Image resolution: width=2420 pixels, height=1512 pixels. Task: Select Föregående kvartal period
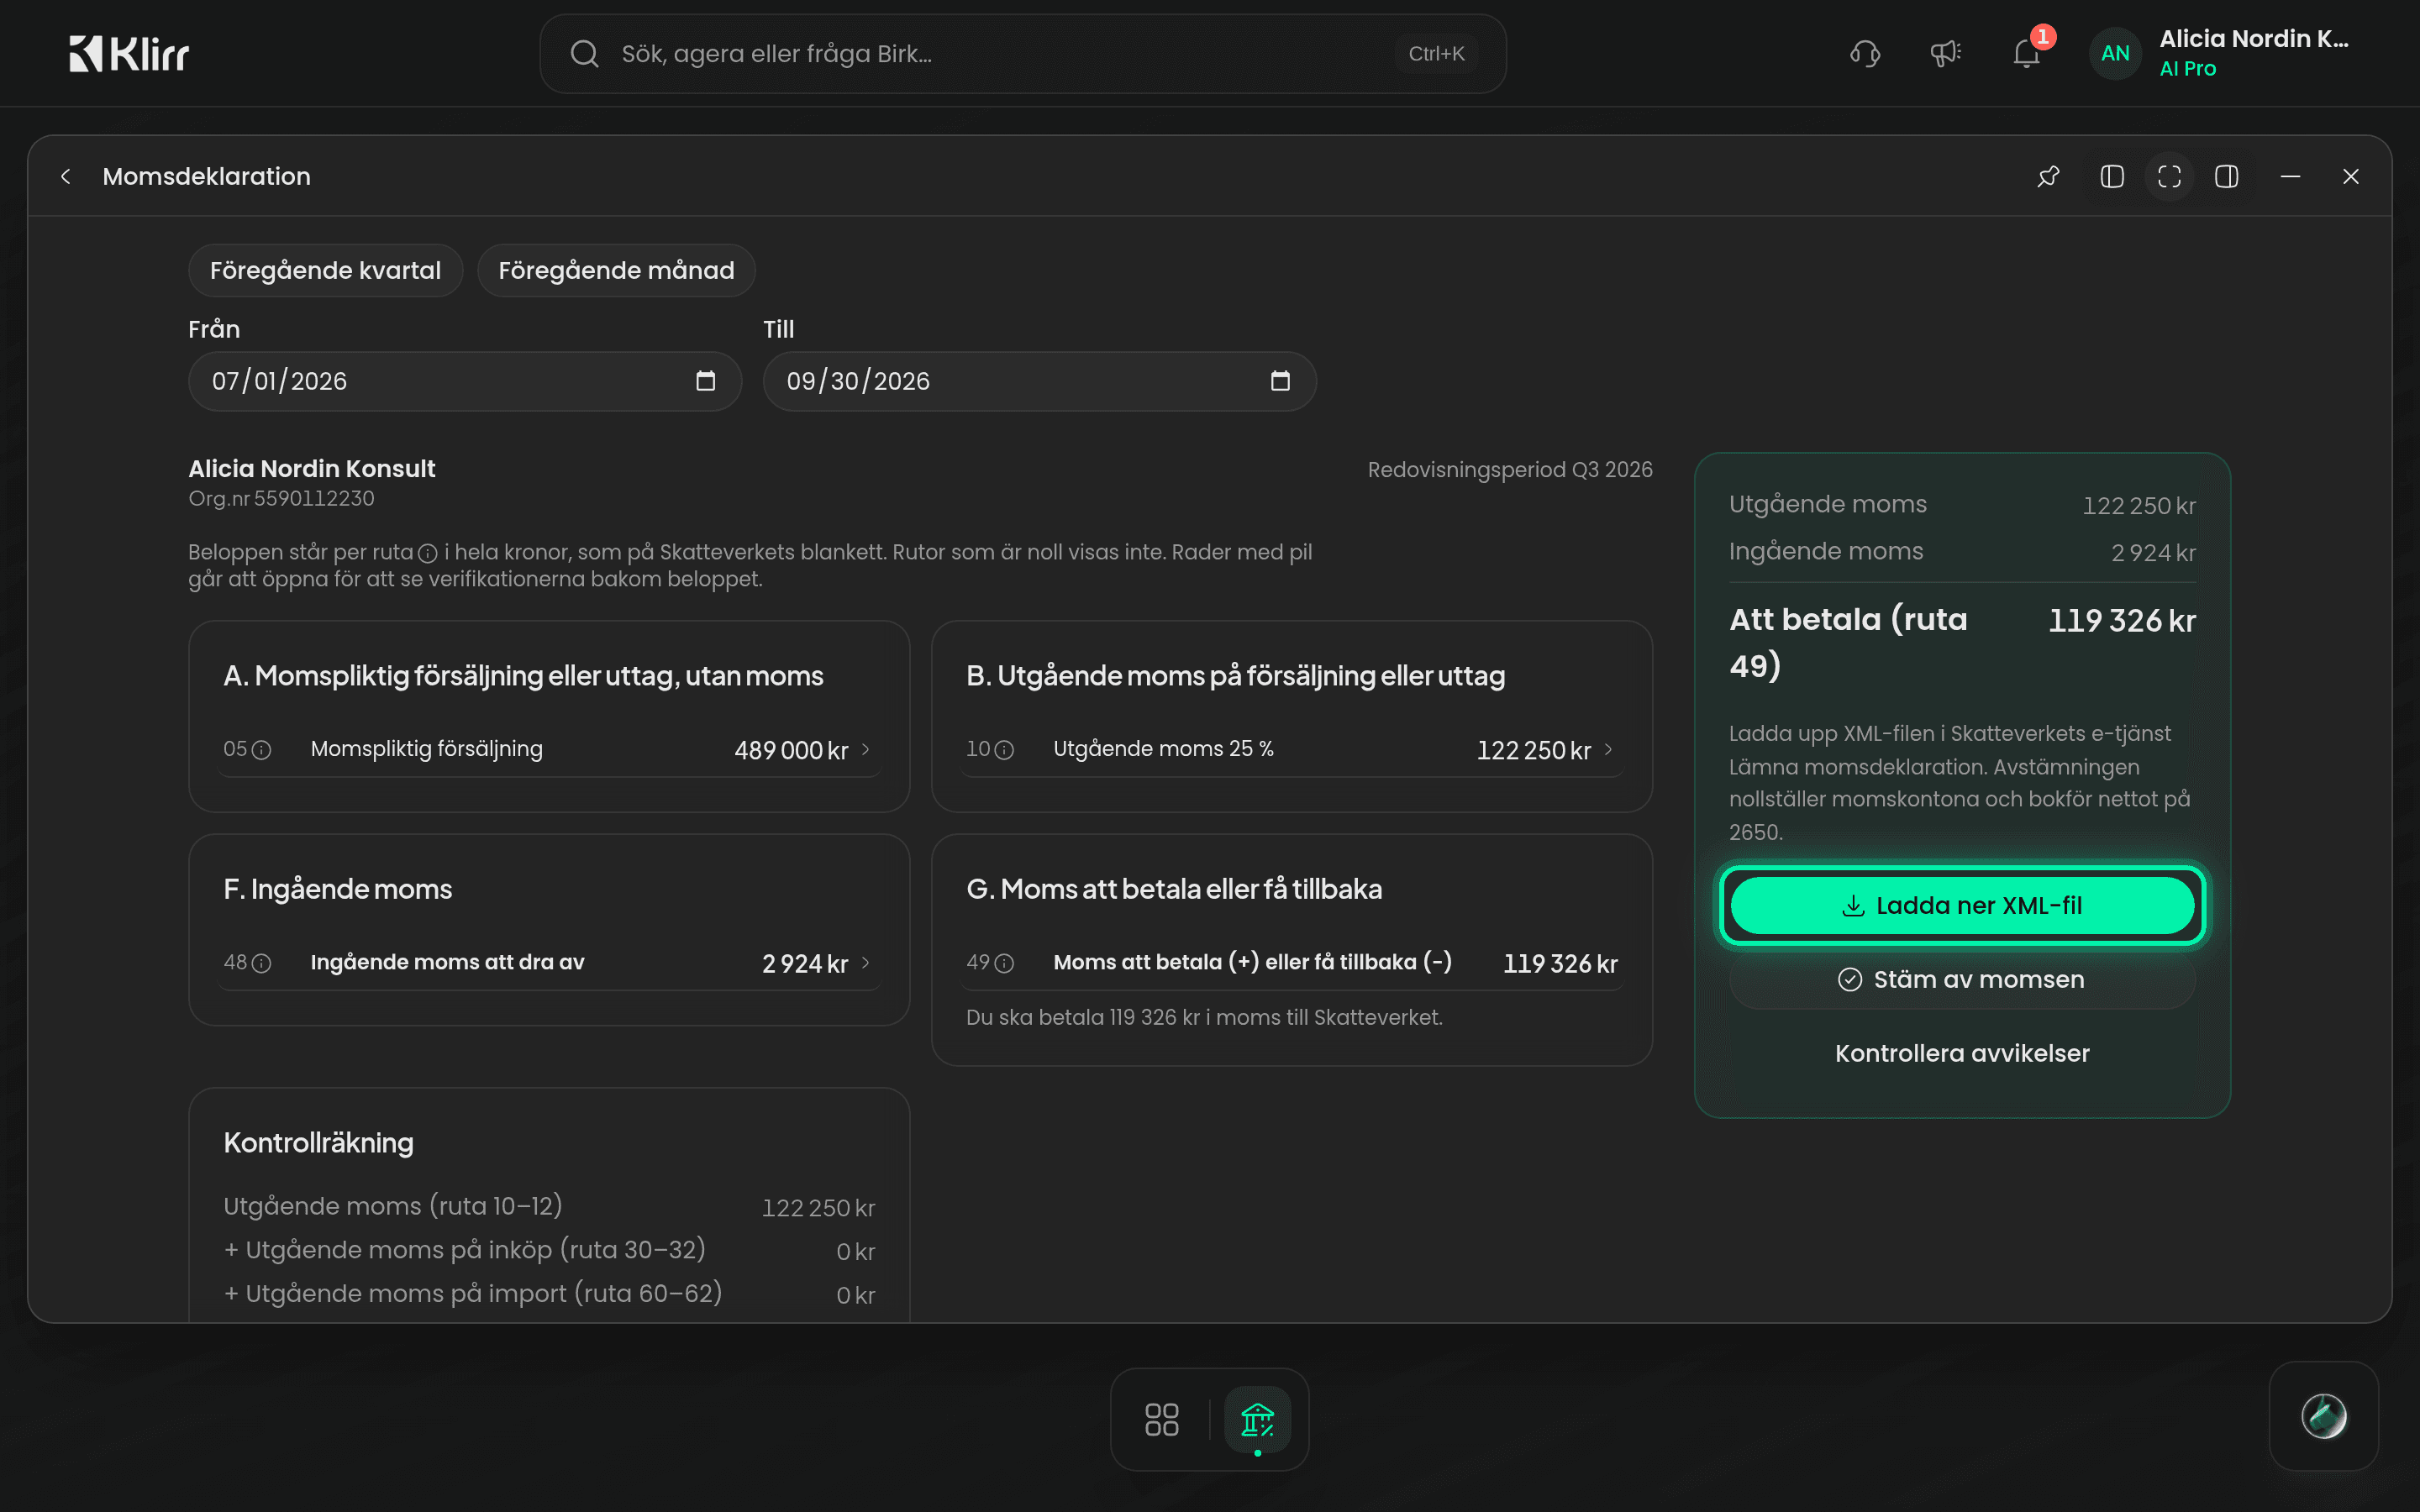click(x=325, y=270)
